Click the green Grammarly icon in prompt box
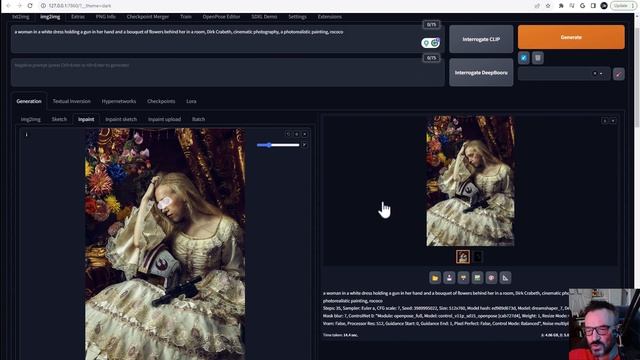The image size is (640, 360). pyautogui.click(x=435, y=43)
